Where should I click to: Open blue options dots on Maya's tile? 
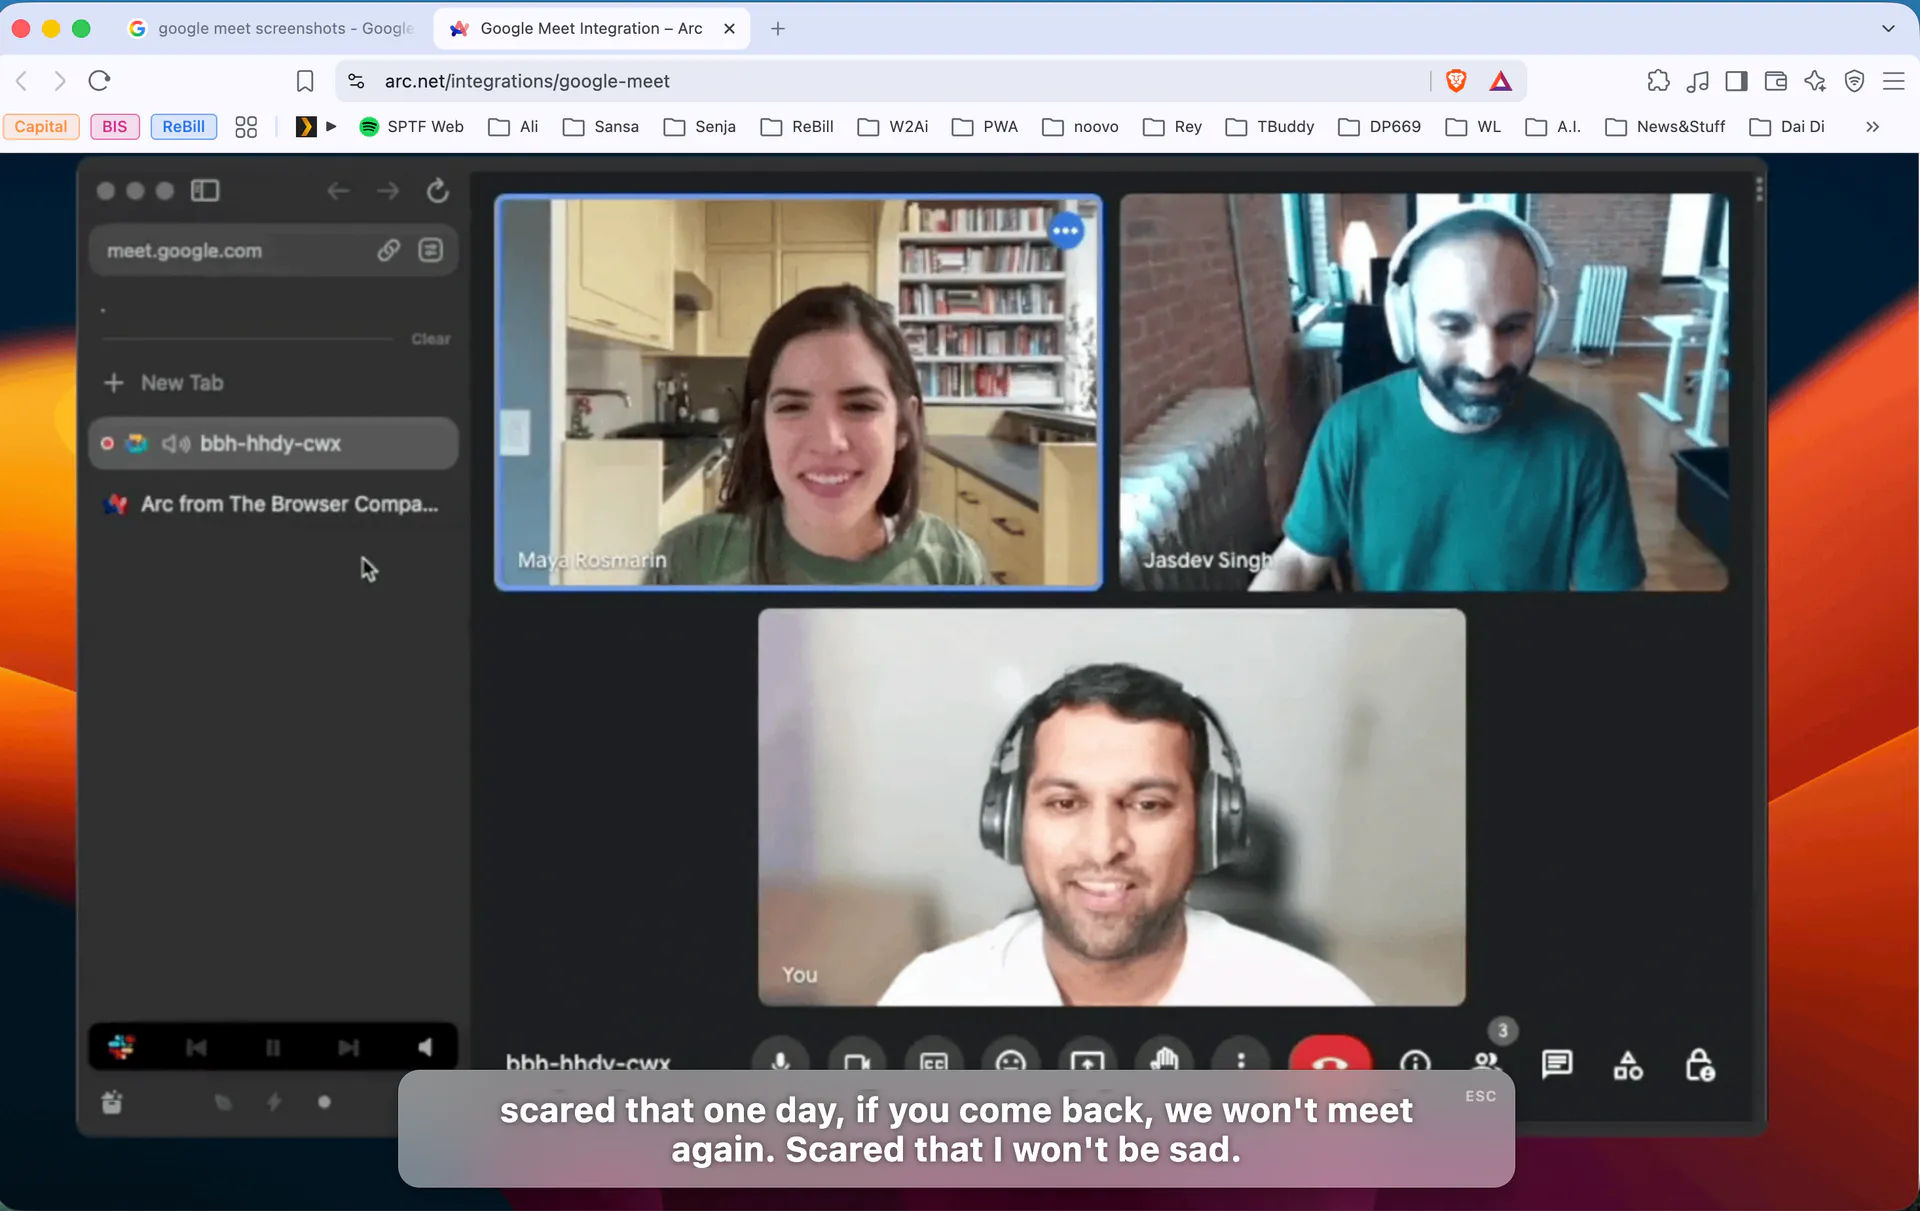click(1066, 231)
